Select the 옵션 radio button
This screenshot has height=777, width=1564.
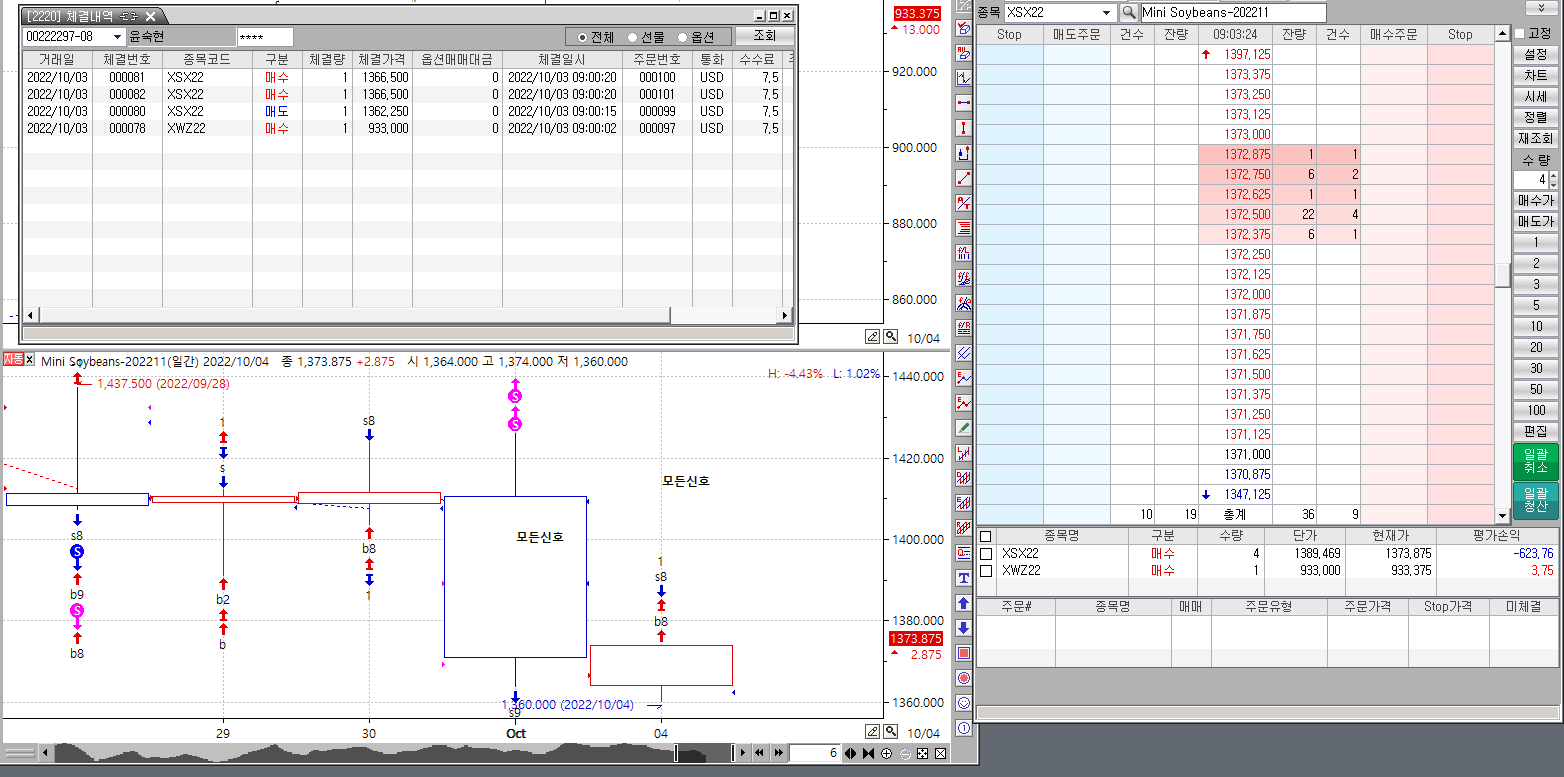683,37
